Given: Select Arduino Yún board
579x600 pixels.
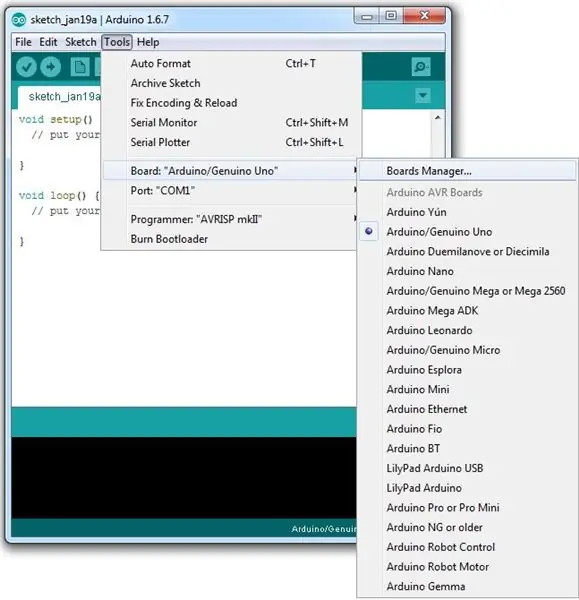Looking at the screenshot, I should [x=467, y=212].
